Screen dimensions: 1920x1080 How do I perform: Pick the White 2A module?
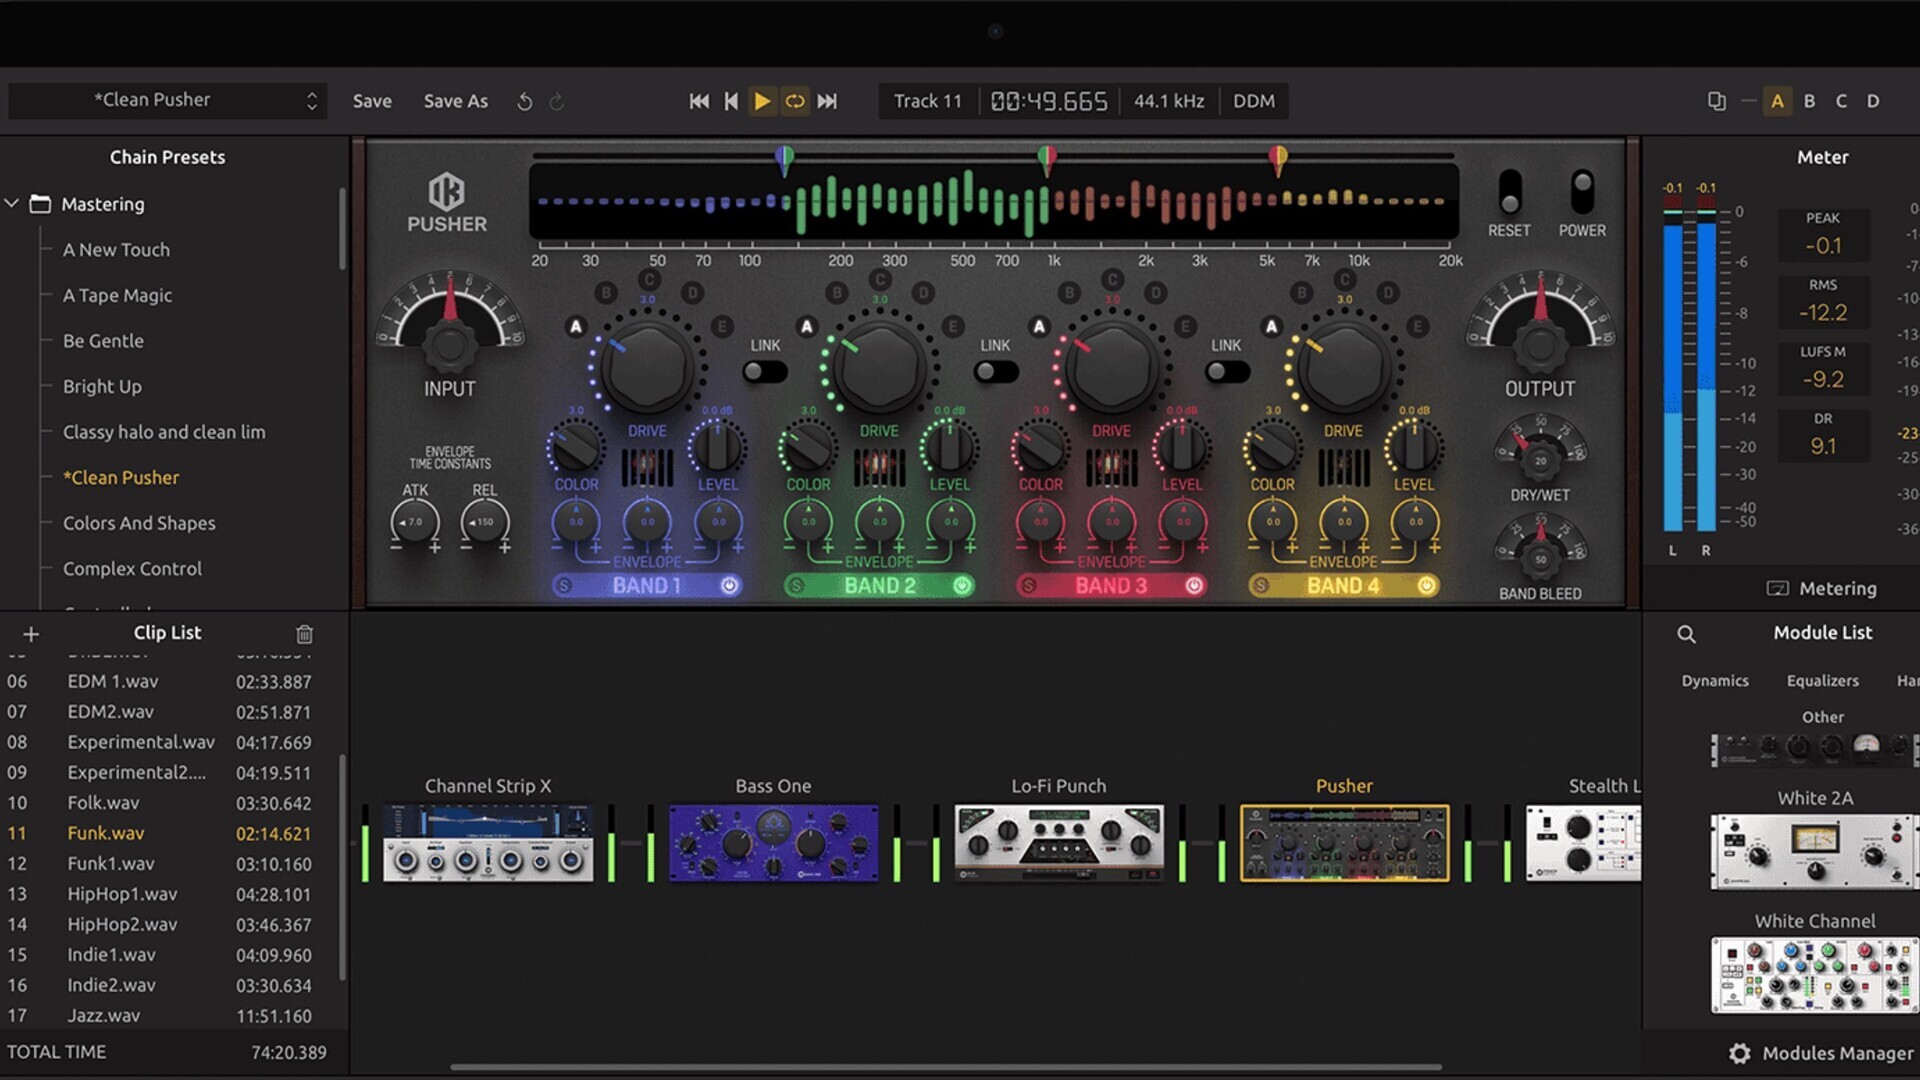click(x=1815, y=851)
